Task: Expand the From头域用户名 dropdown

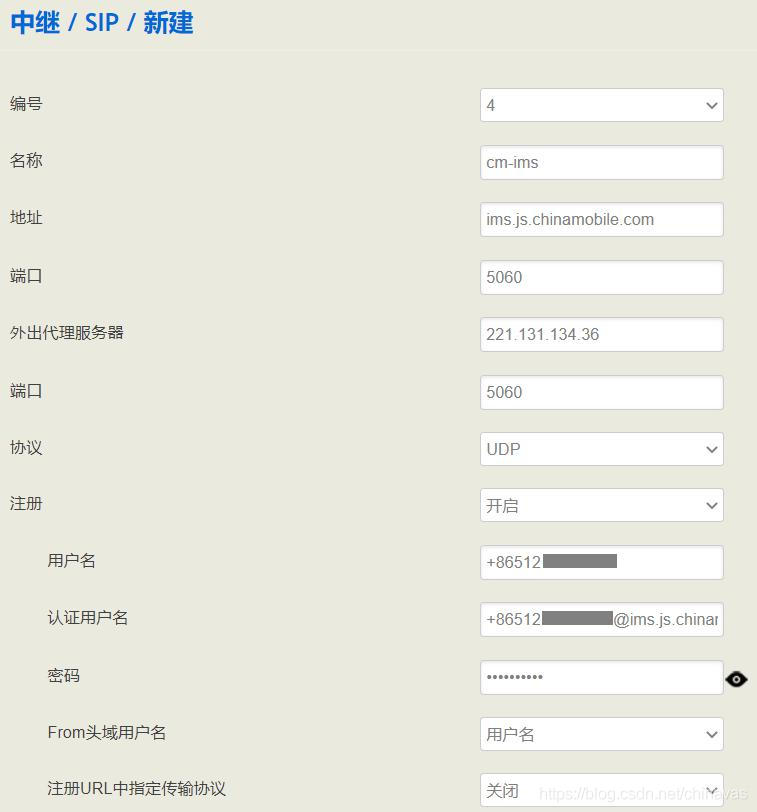Action: (601, 734)
